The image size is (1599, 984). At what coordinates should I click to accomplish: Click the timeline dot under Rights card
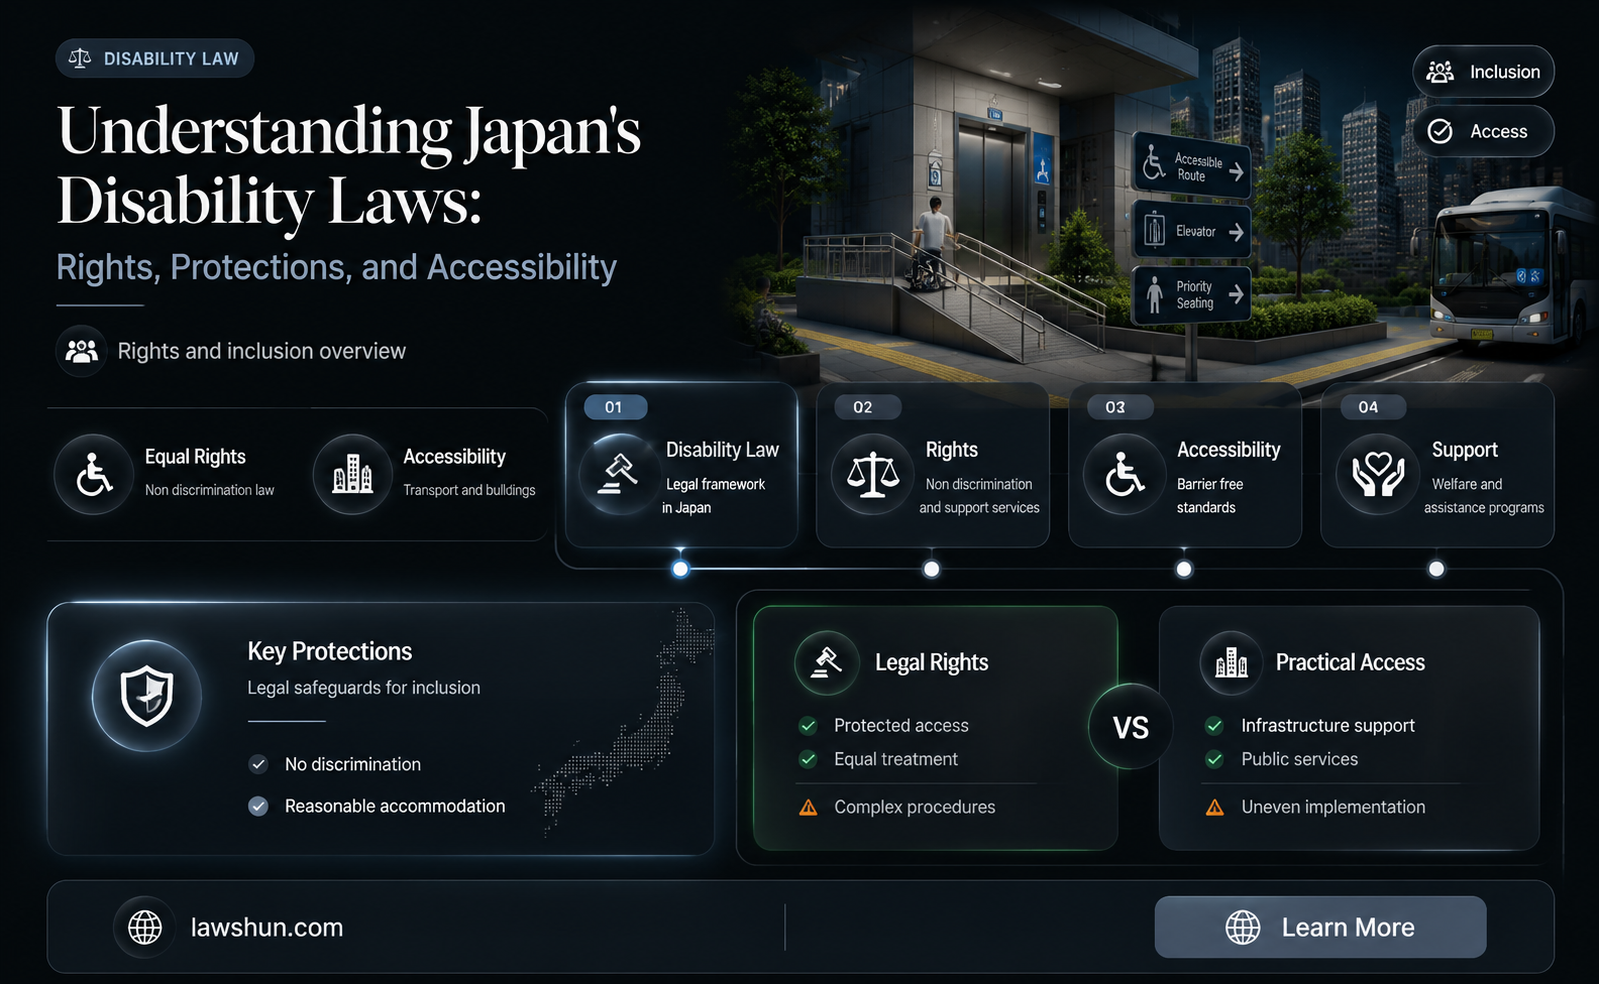[931, 569]
